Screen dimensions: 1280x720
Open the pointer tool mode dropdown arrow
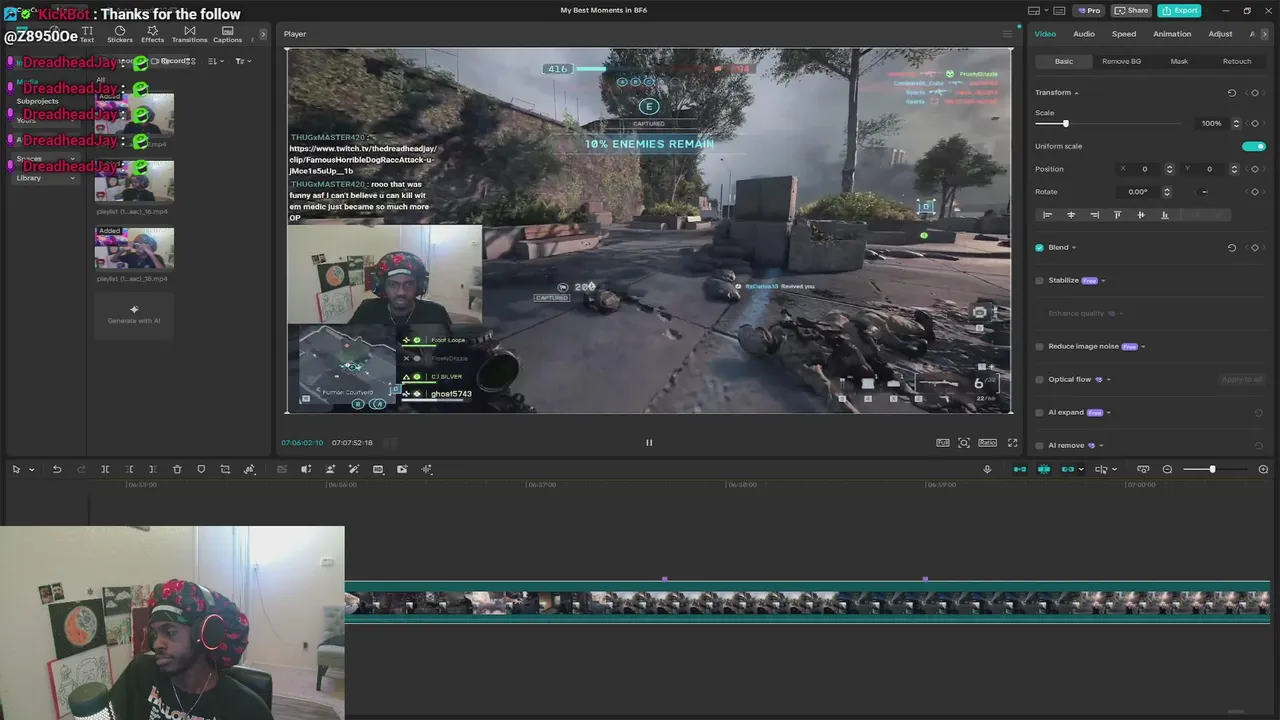point(31,470)
